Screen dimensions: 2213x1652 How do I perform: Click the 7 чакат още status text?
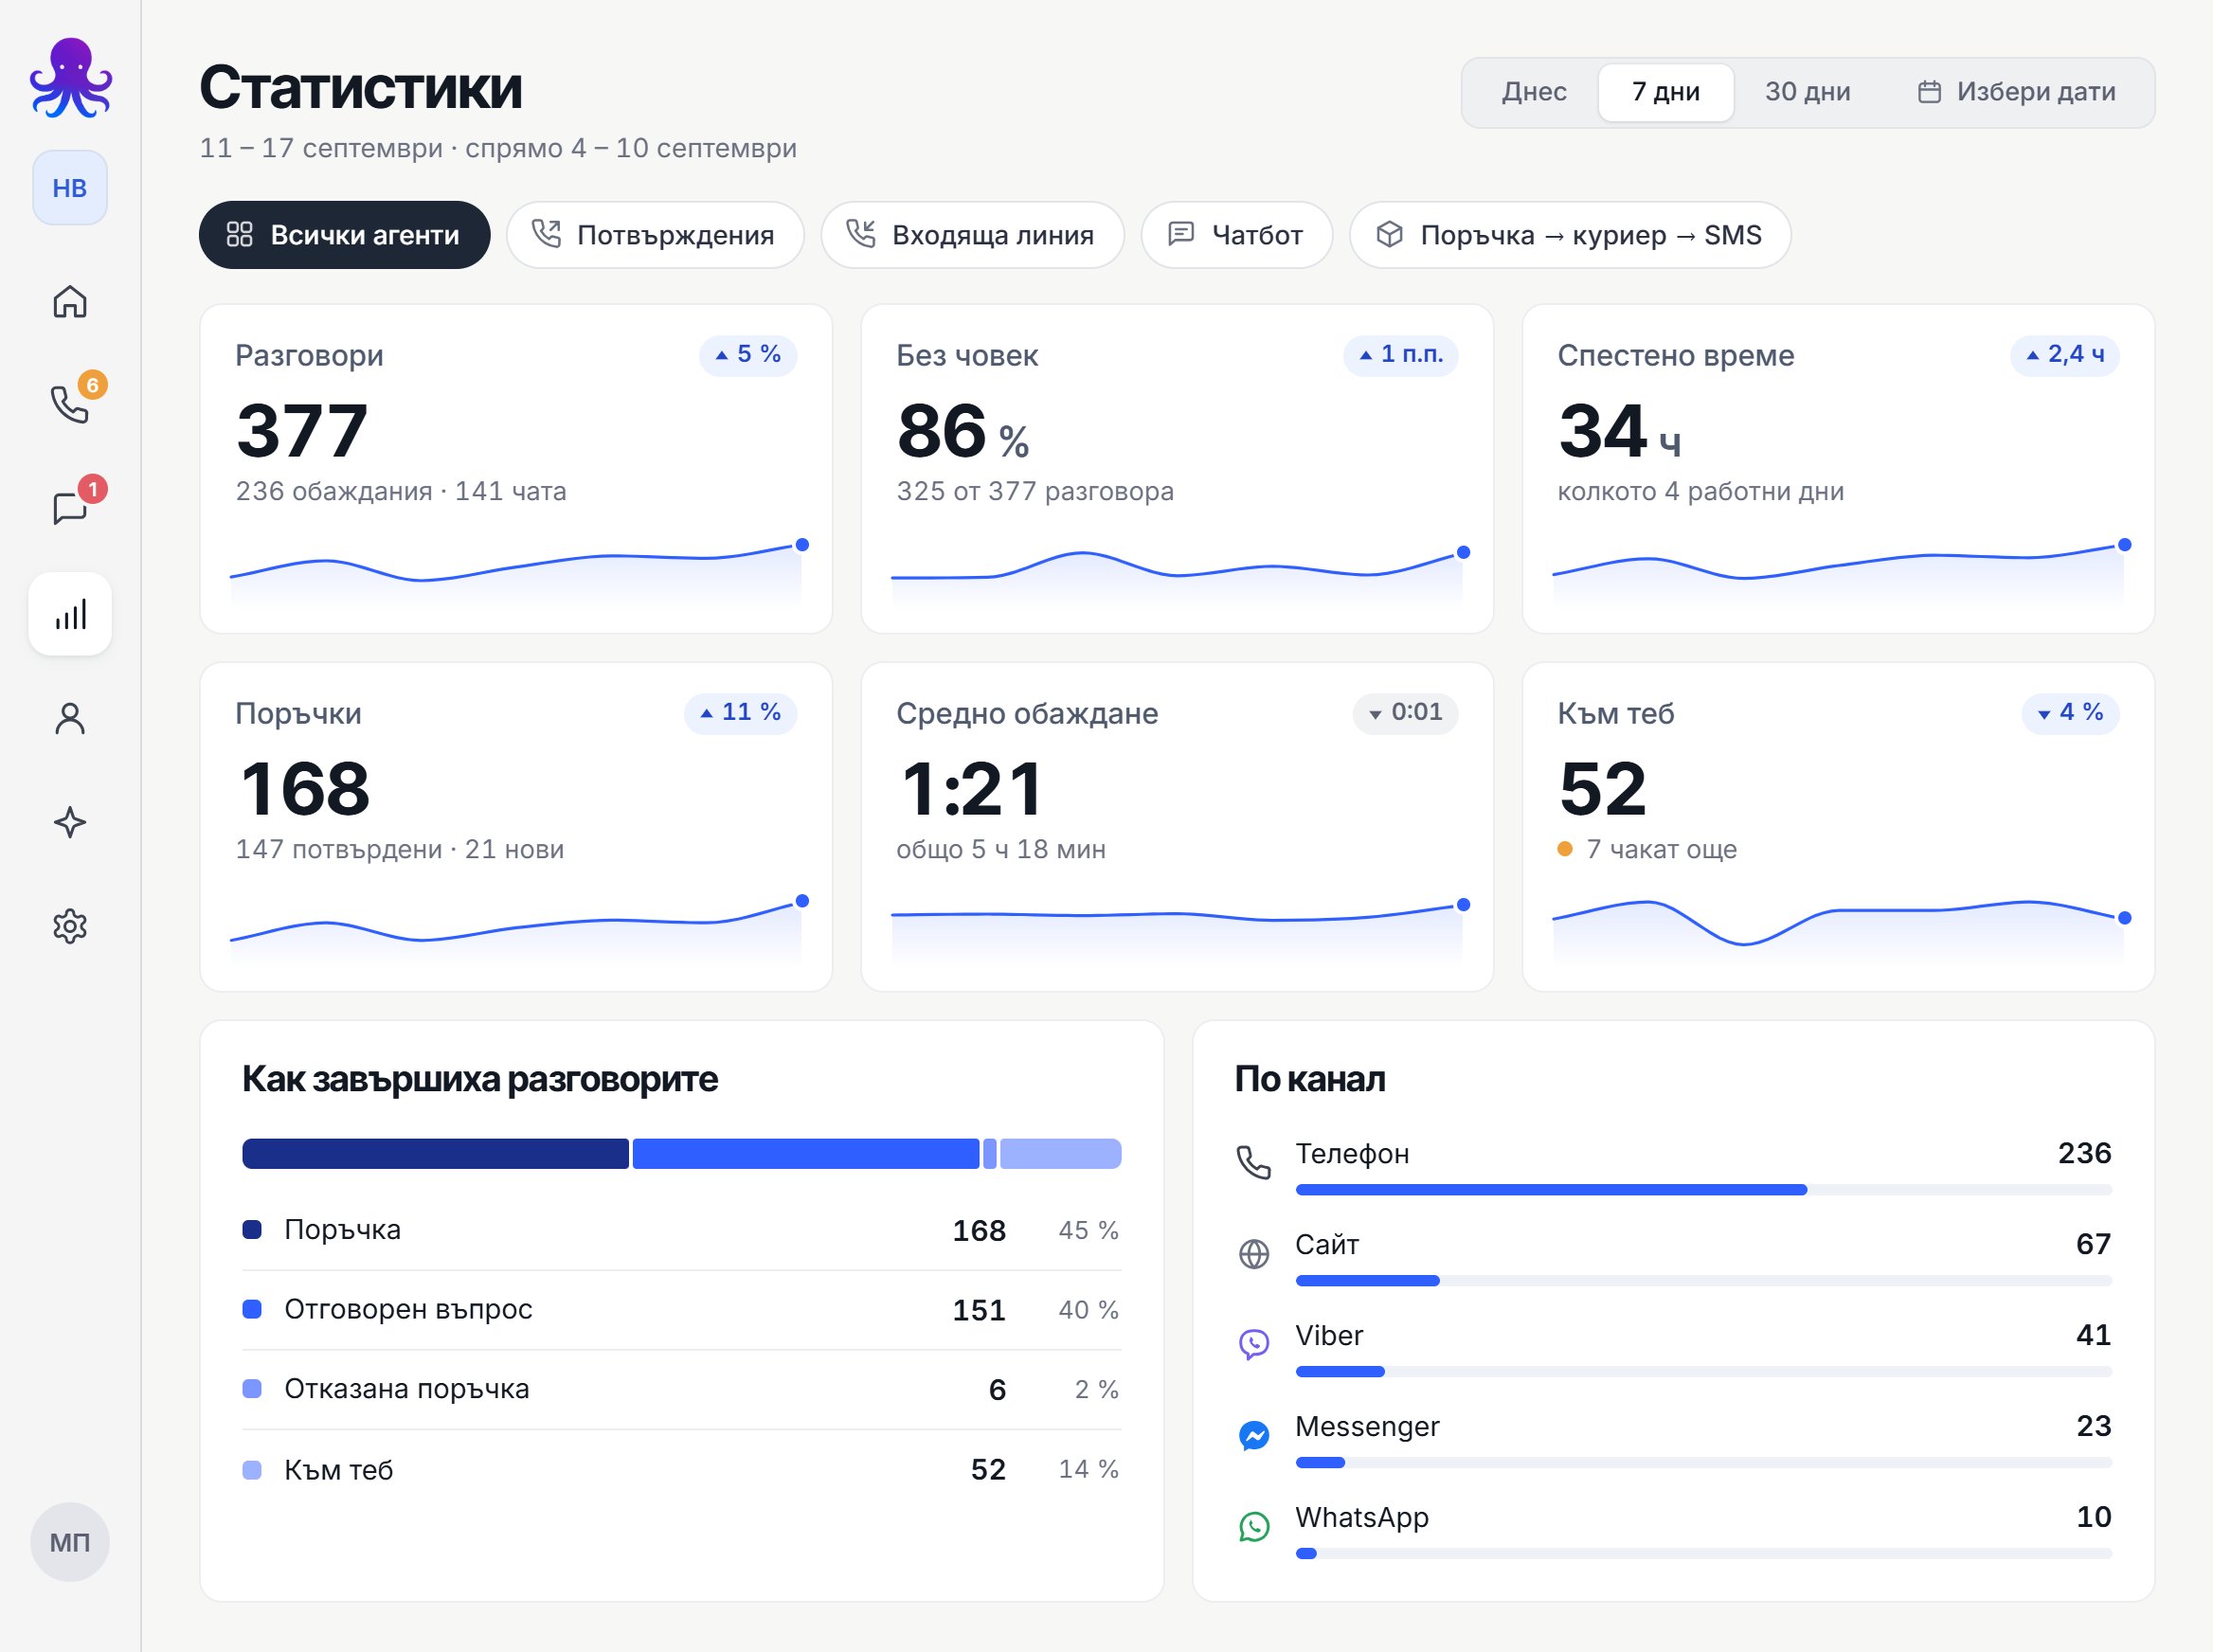tap(1661, 850)
